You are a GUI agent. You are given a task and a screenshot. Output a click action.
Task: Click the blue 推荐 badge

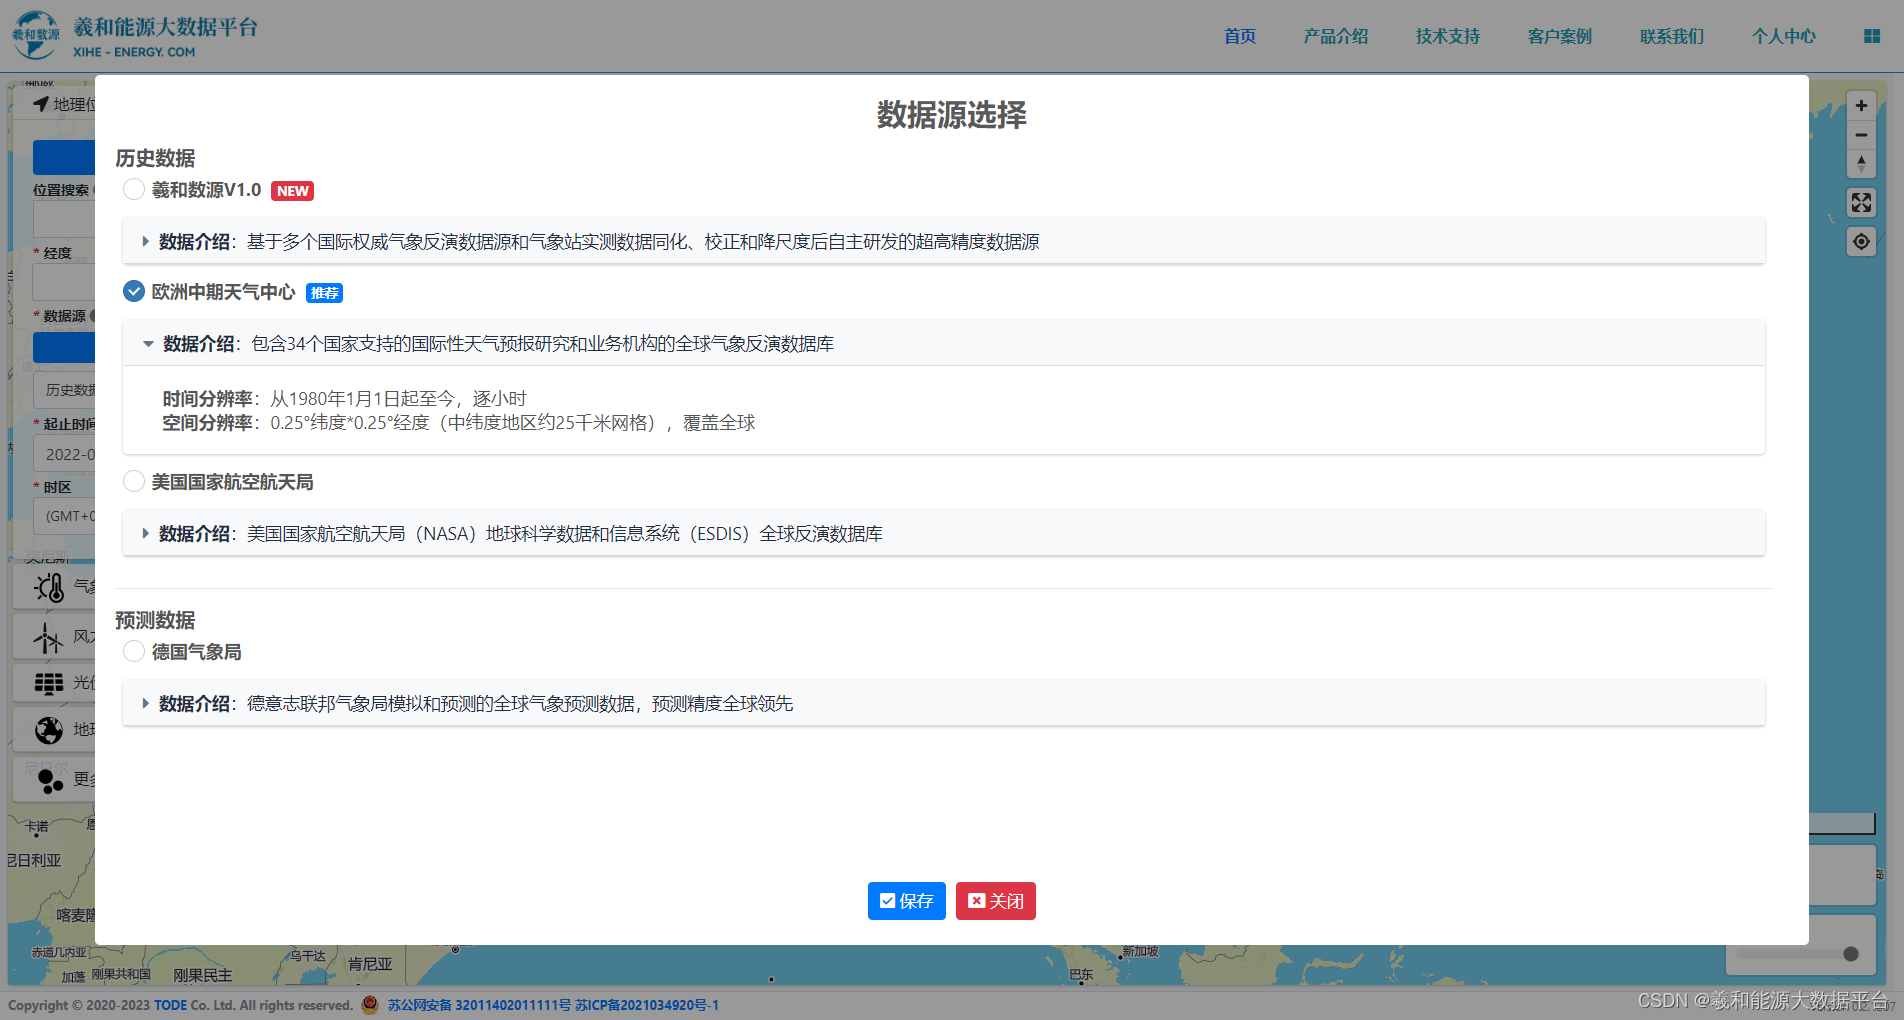pyautogui.click(x=324, y=293)
